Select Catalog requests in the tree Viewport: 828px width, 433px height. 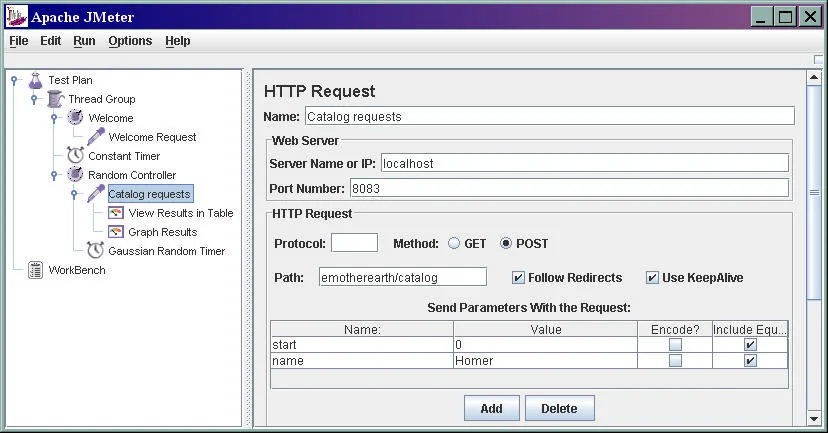tap(150, 194)
